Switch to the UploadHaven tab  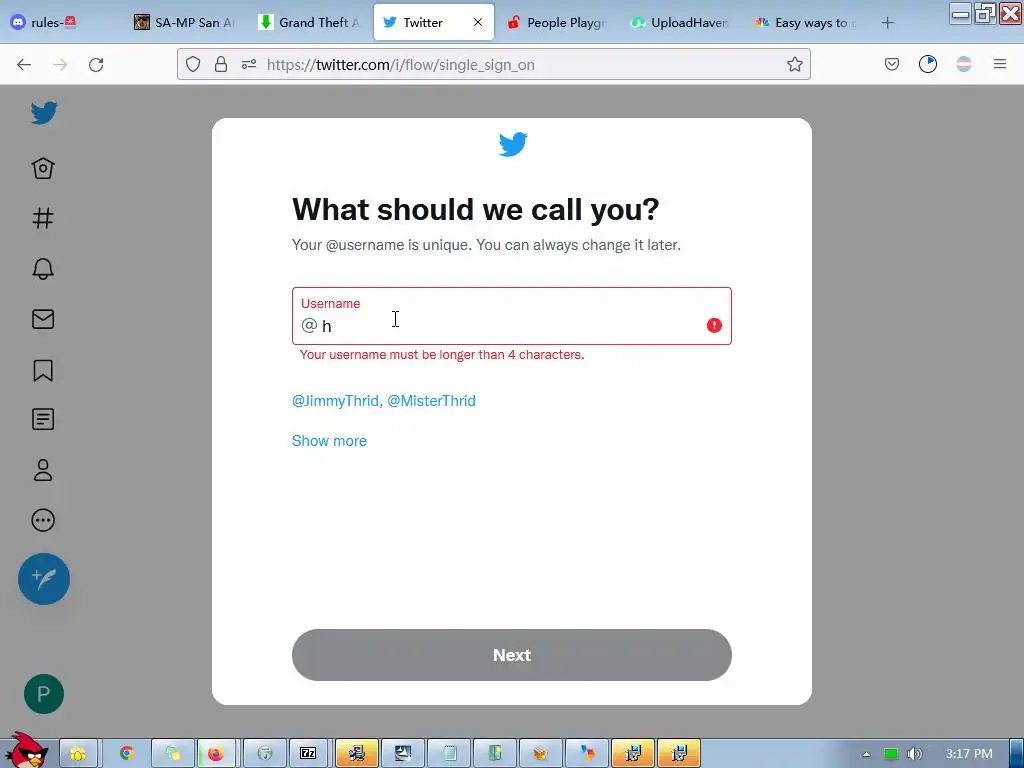coord(682,22)
